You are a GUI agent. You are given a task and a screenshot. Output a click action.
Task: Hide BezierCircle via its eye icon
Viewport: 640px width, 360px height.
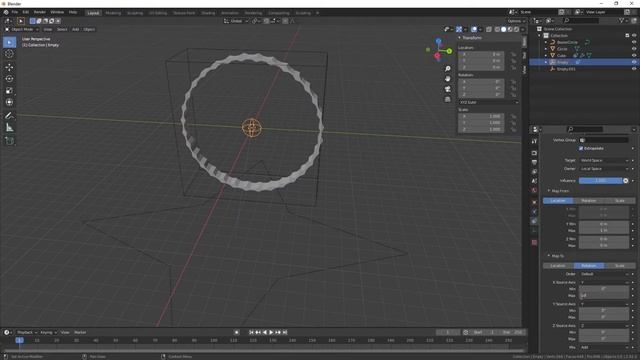pos(634,42)
